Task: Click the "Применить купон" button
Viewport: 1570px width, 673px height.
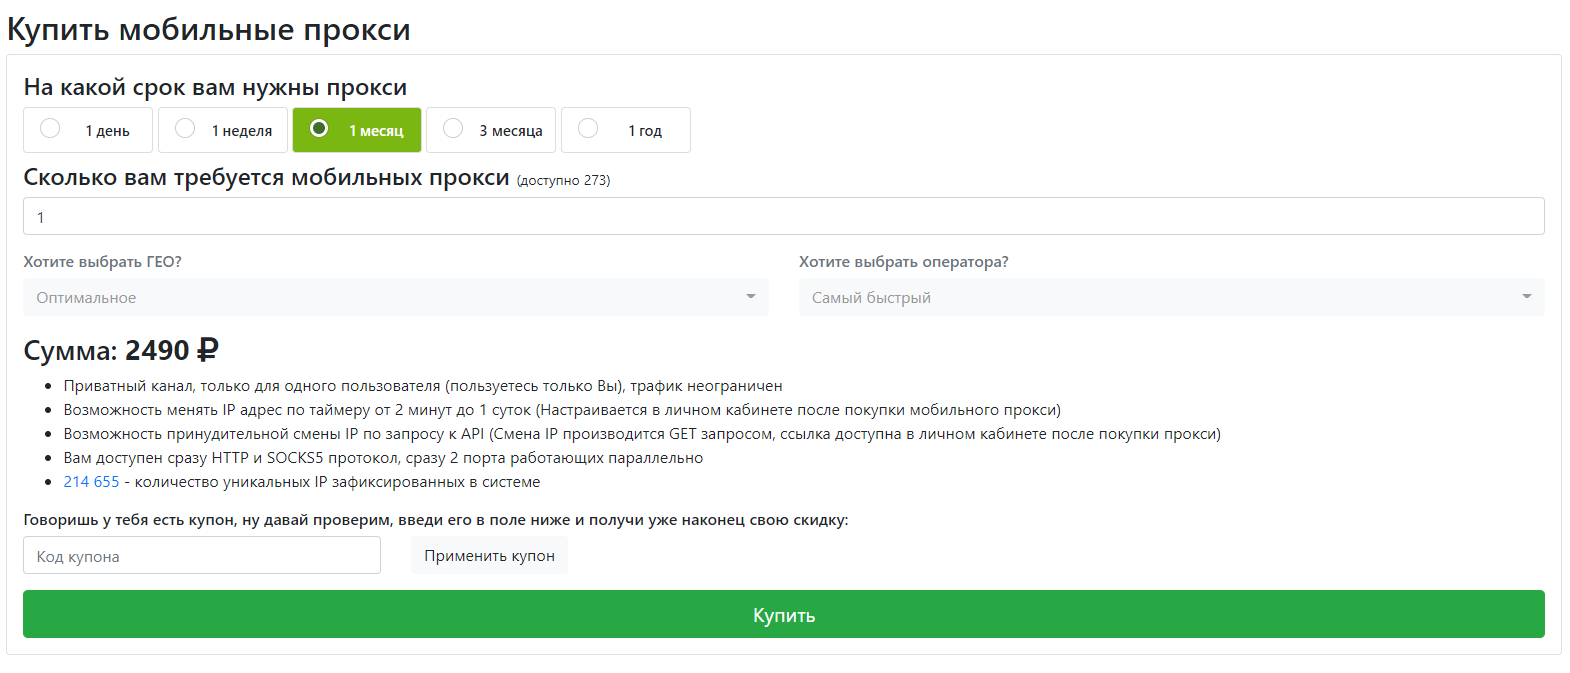Action: (489, 555)
